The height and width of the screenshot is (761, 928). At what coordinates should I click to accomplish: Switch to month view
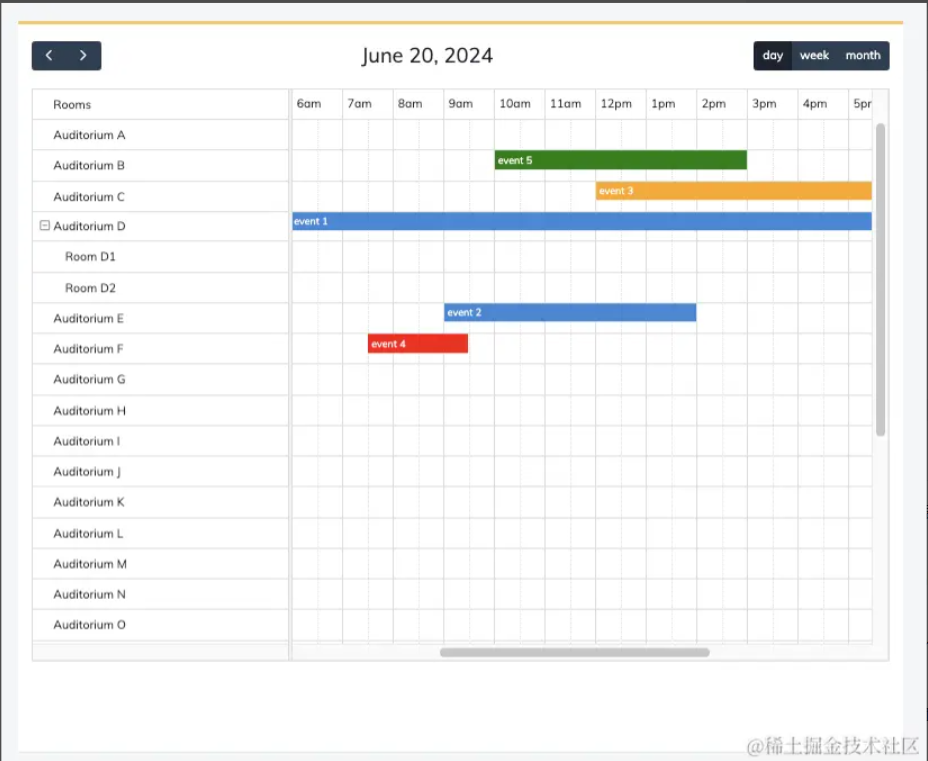[862, 55]
